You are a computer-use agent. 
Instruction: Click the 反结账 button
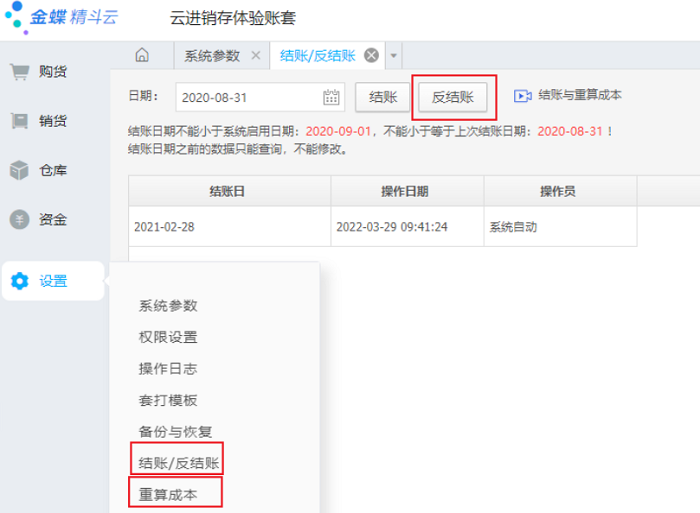point(452,97)
